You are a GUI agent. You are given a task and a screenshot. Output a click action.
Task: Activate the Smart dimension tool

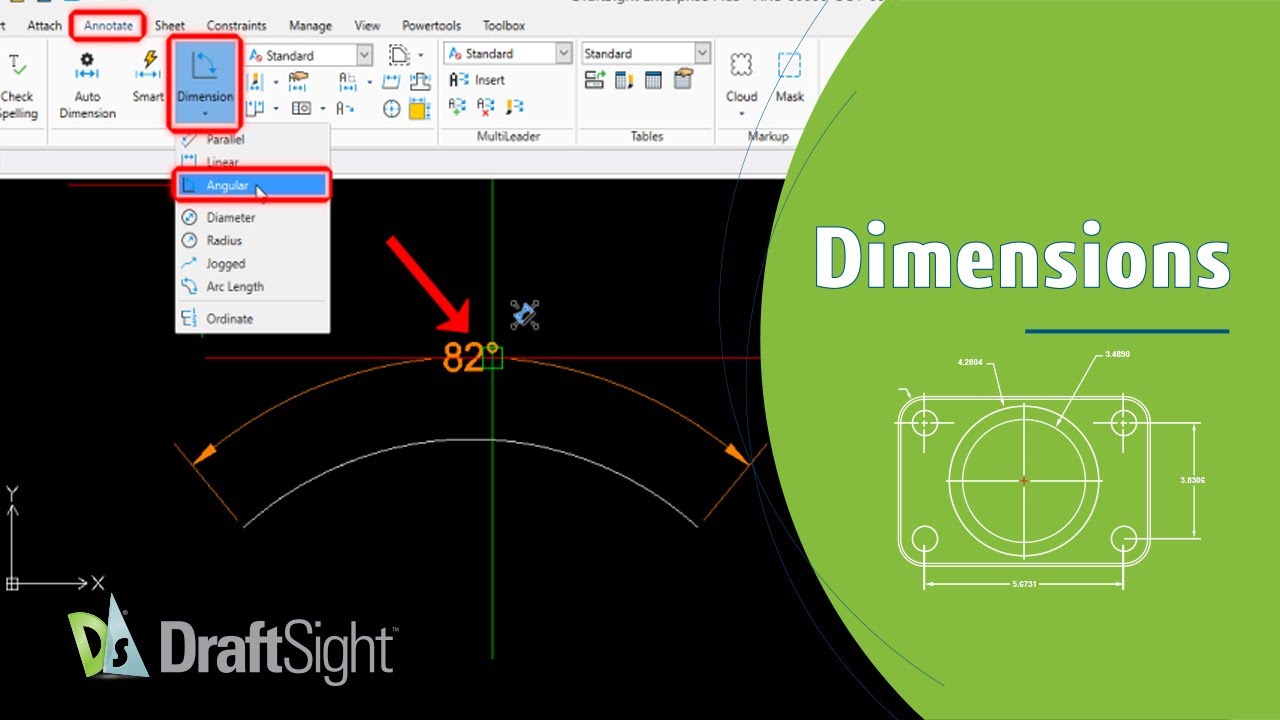point(148,78)
